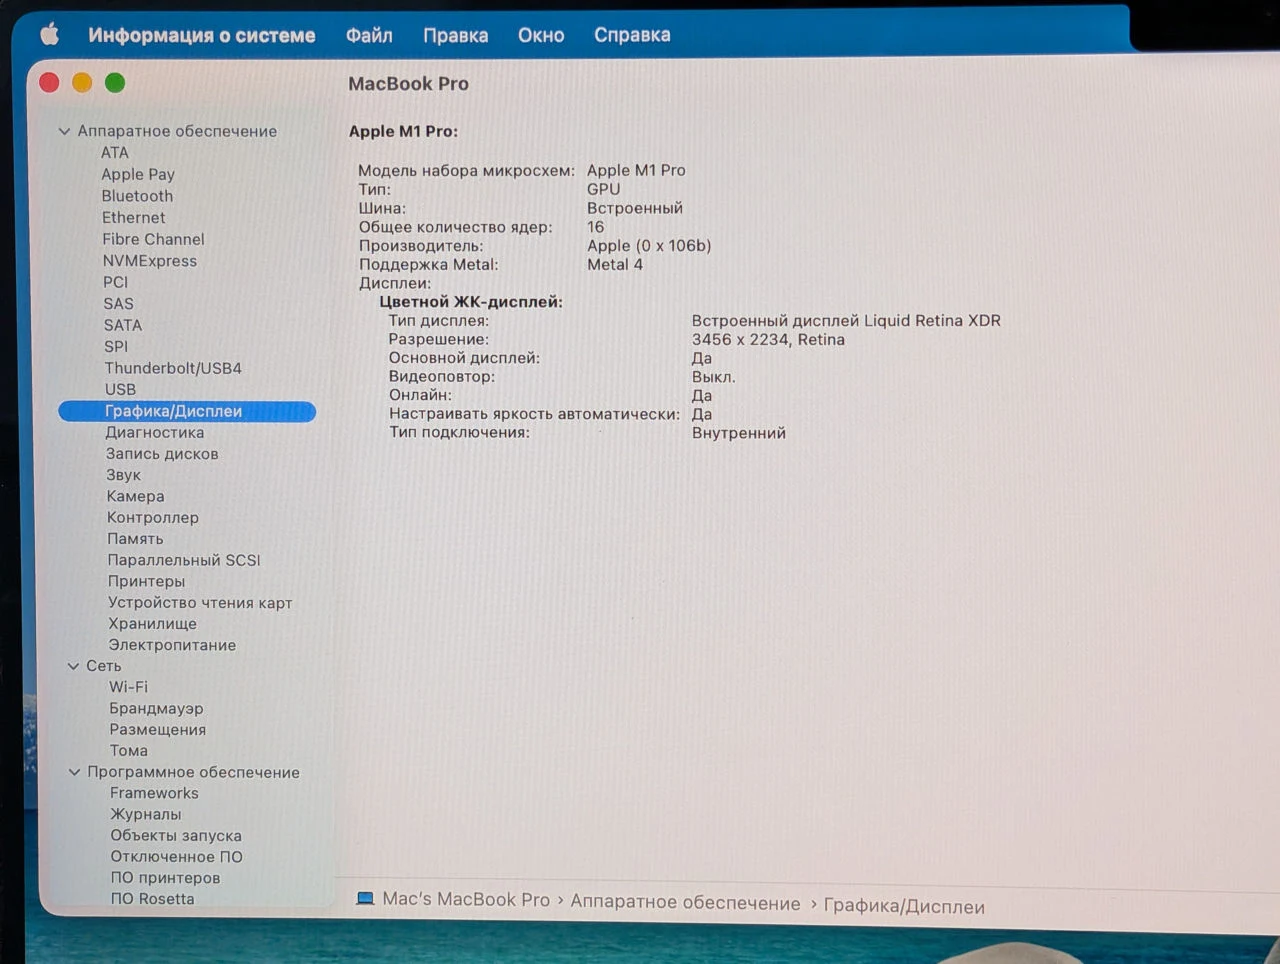Select Камера in the sidebar
This screenshot has height=964, width=1280.
pos(136,496)
